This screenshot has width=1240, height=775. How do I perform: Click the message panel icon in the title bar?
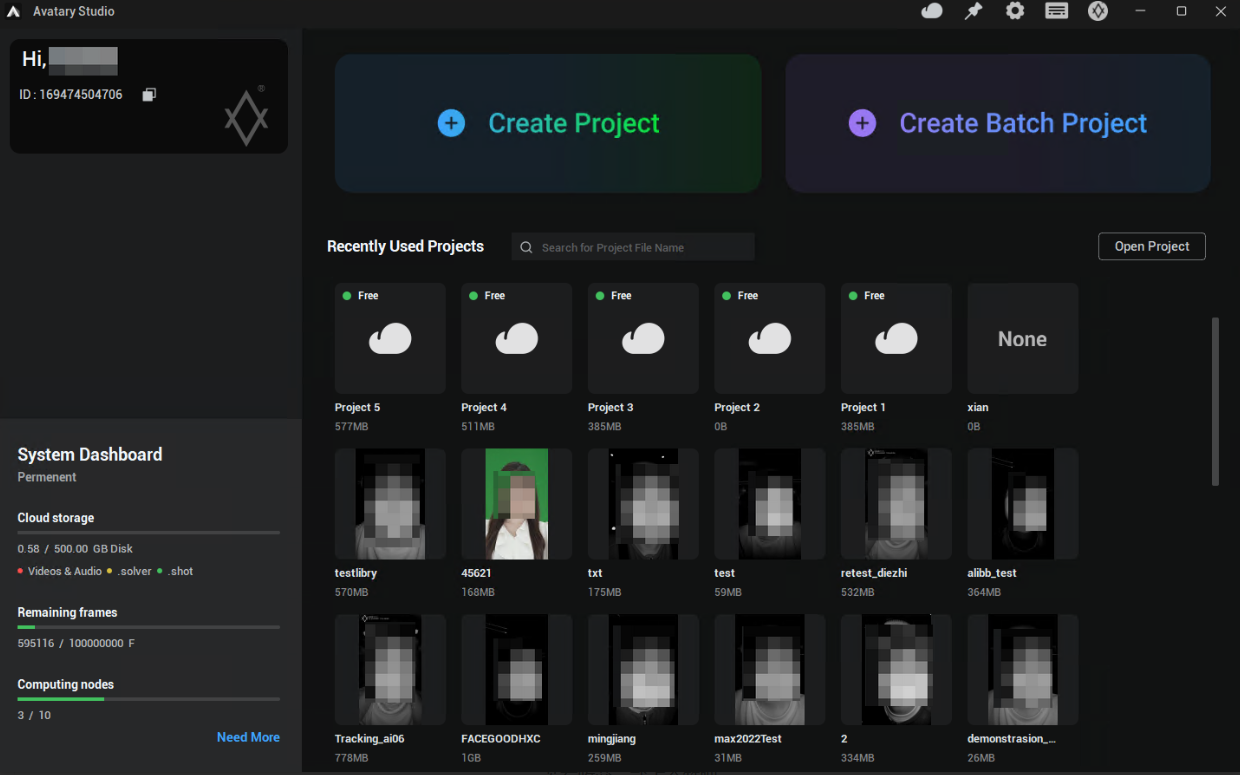[1056, 11]
